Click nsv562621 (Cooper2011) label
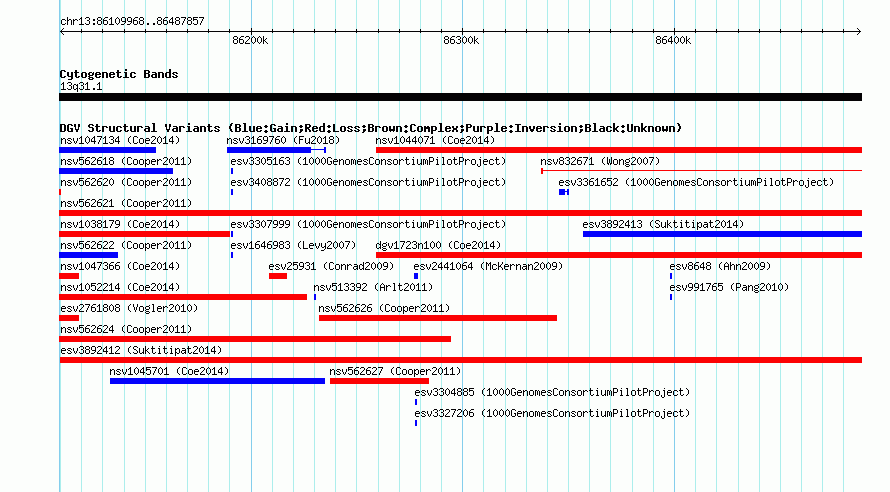890x492 pixels. point(126,203)
